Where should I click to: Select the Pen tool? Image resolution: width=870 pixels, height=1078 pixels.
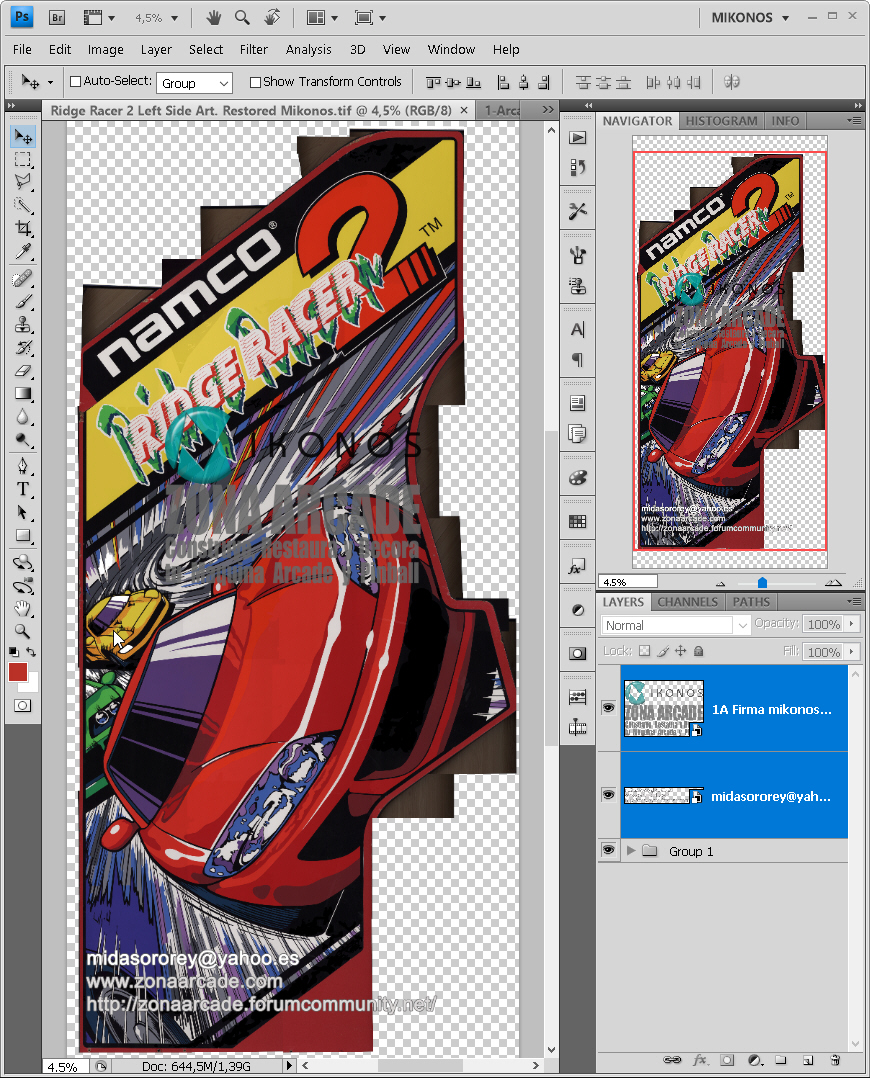click(x=23, y=467)
